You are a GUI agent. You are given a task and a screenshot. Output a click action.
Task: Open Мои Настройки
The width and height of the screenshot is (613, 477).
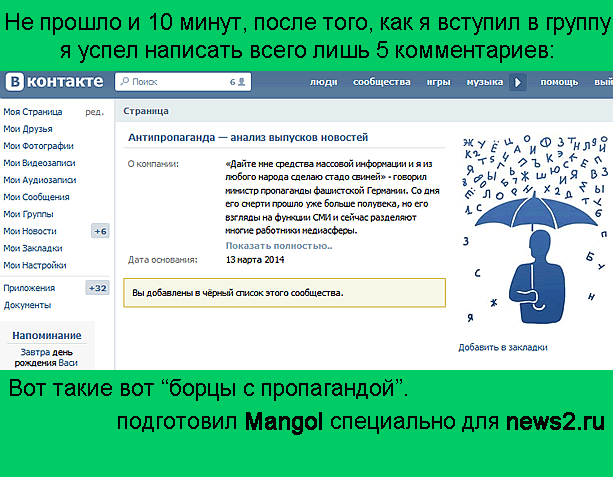(35, 265)
